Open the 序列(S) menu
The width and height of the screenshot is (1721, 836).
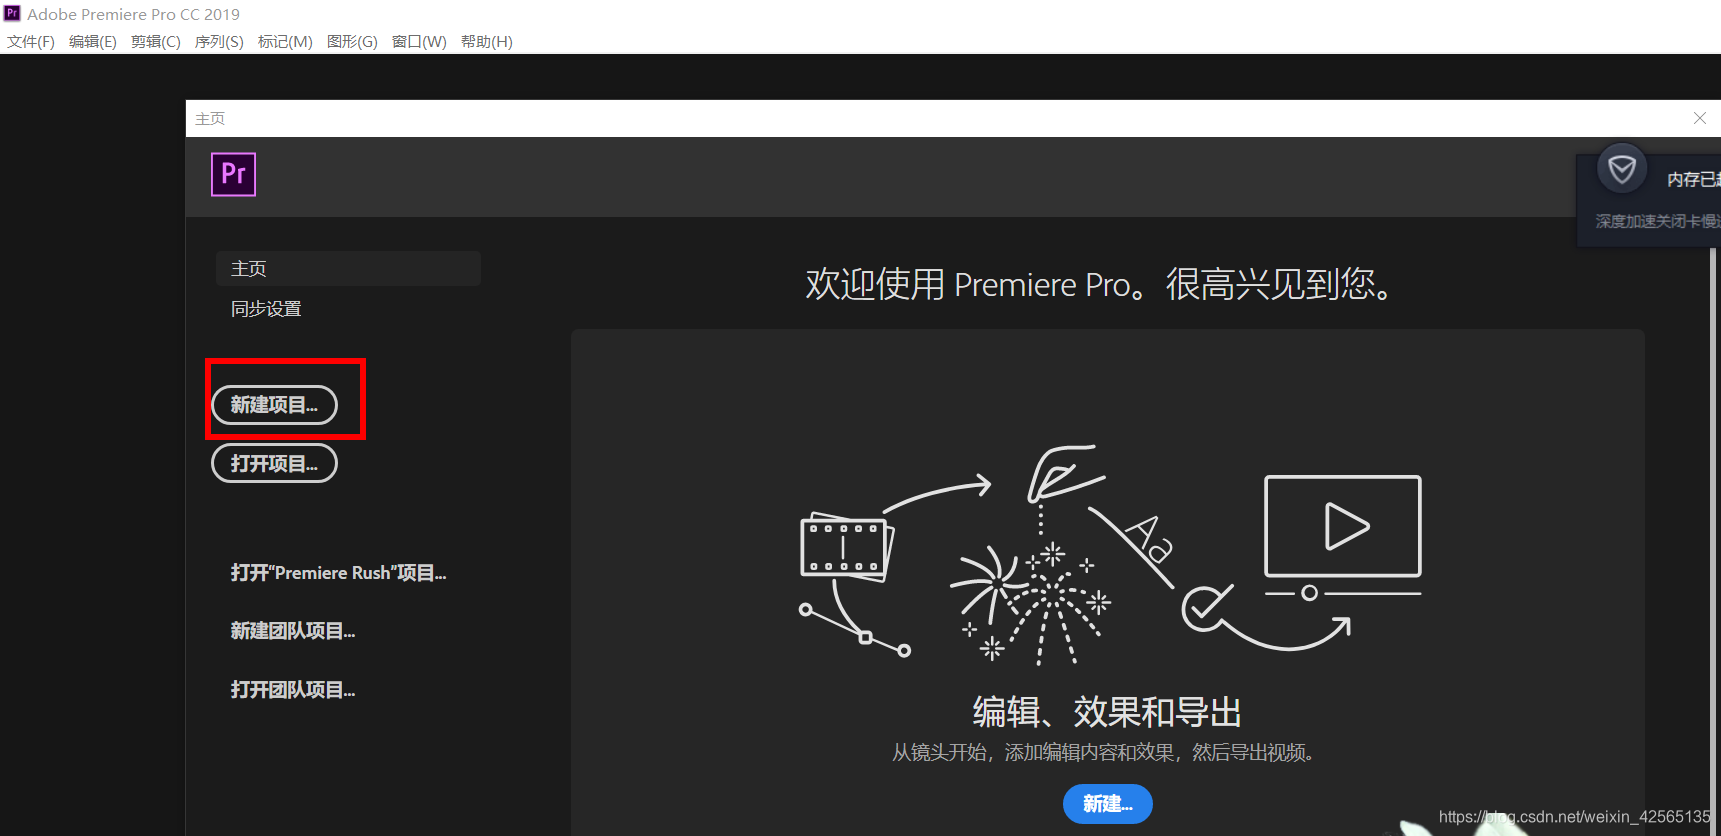point(219,41)
